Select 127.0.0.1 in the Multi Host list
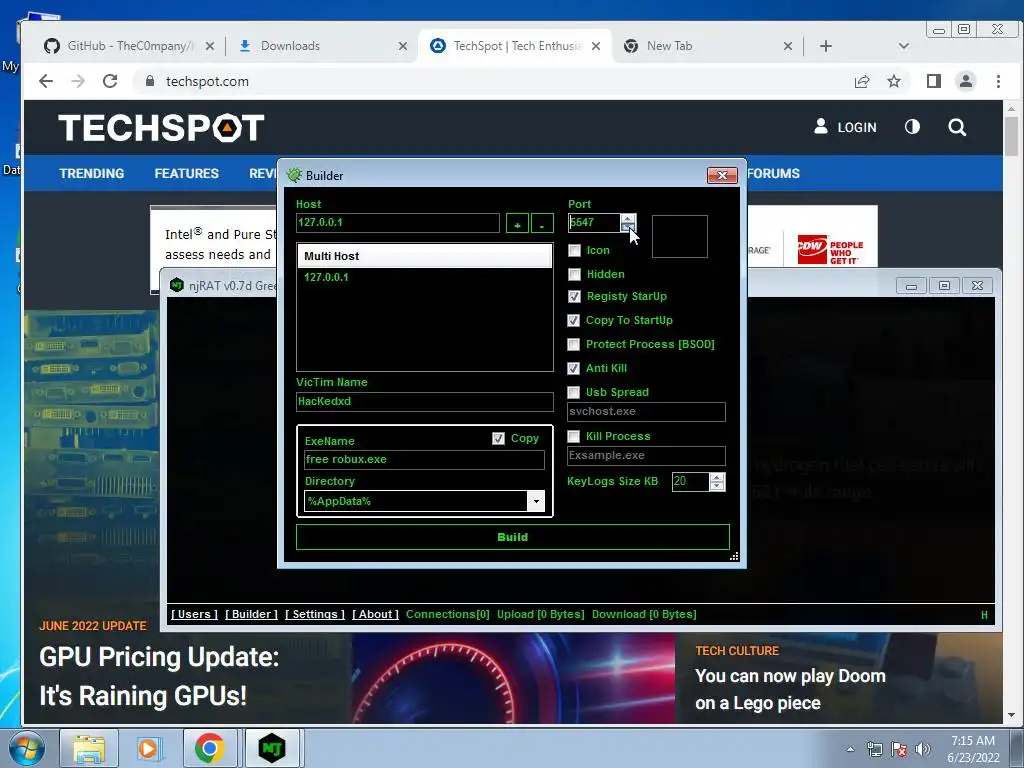1024x768 pixels. click(x=327, y=277)
